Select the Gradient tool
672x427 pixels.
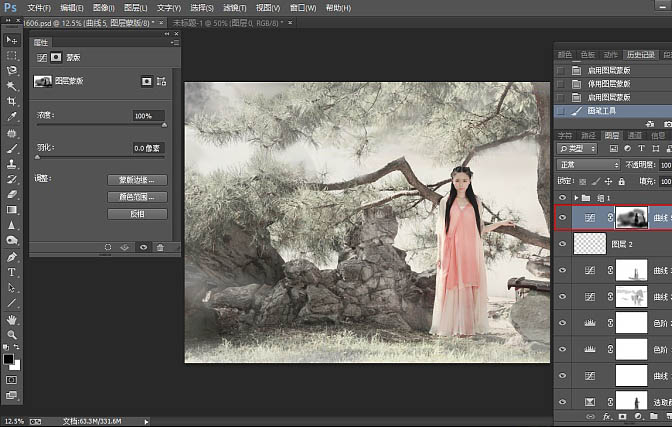[x=12, y=210]
